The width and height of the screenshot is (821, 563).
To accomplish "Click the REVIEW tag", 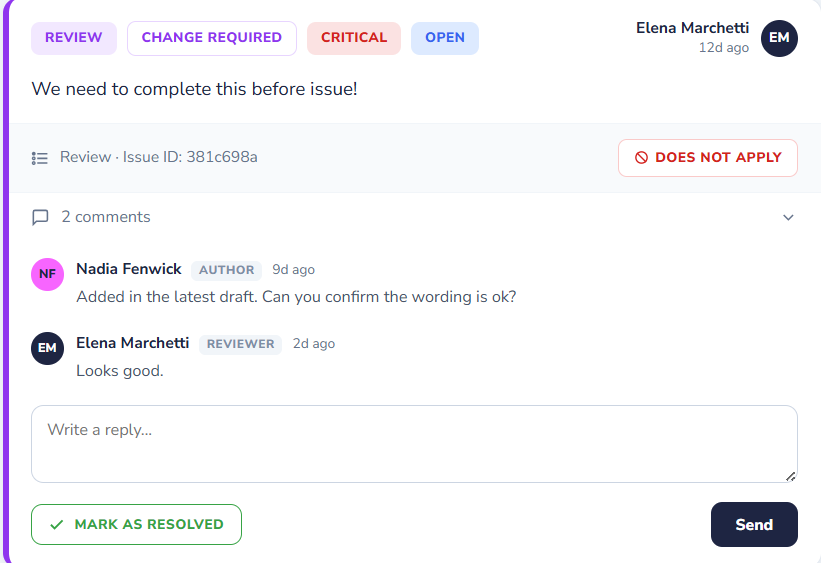I will (x=74, y=38).
